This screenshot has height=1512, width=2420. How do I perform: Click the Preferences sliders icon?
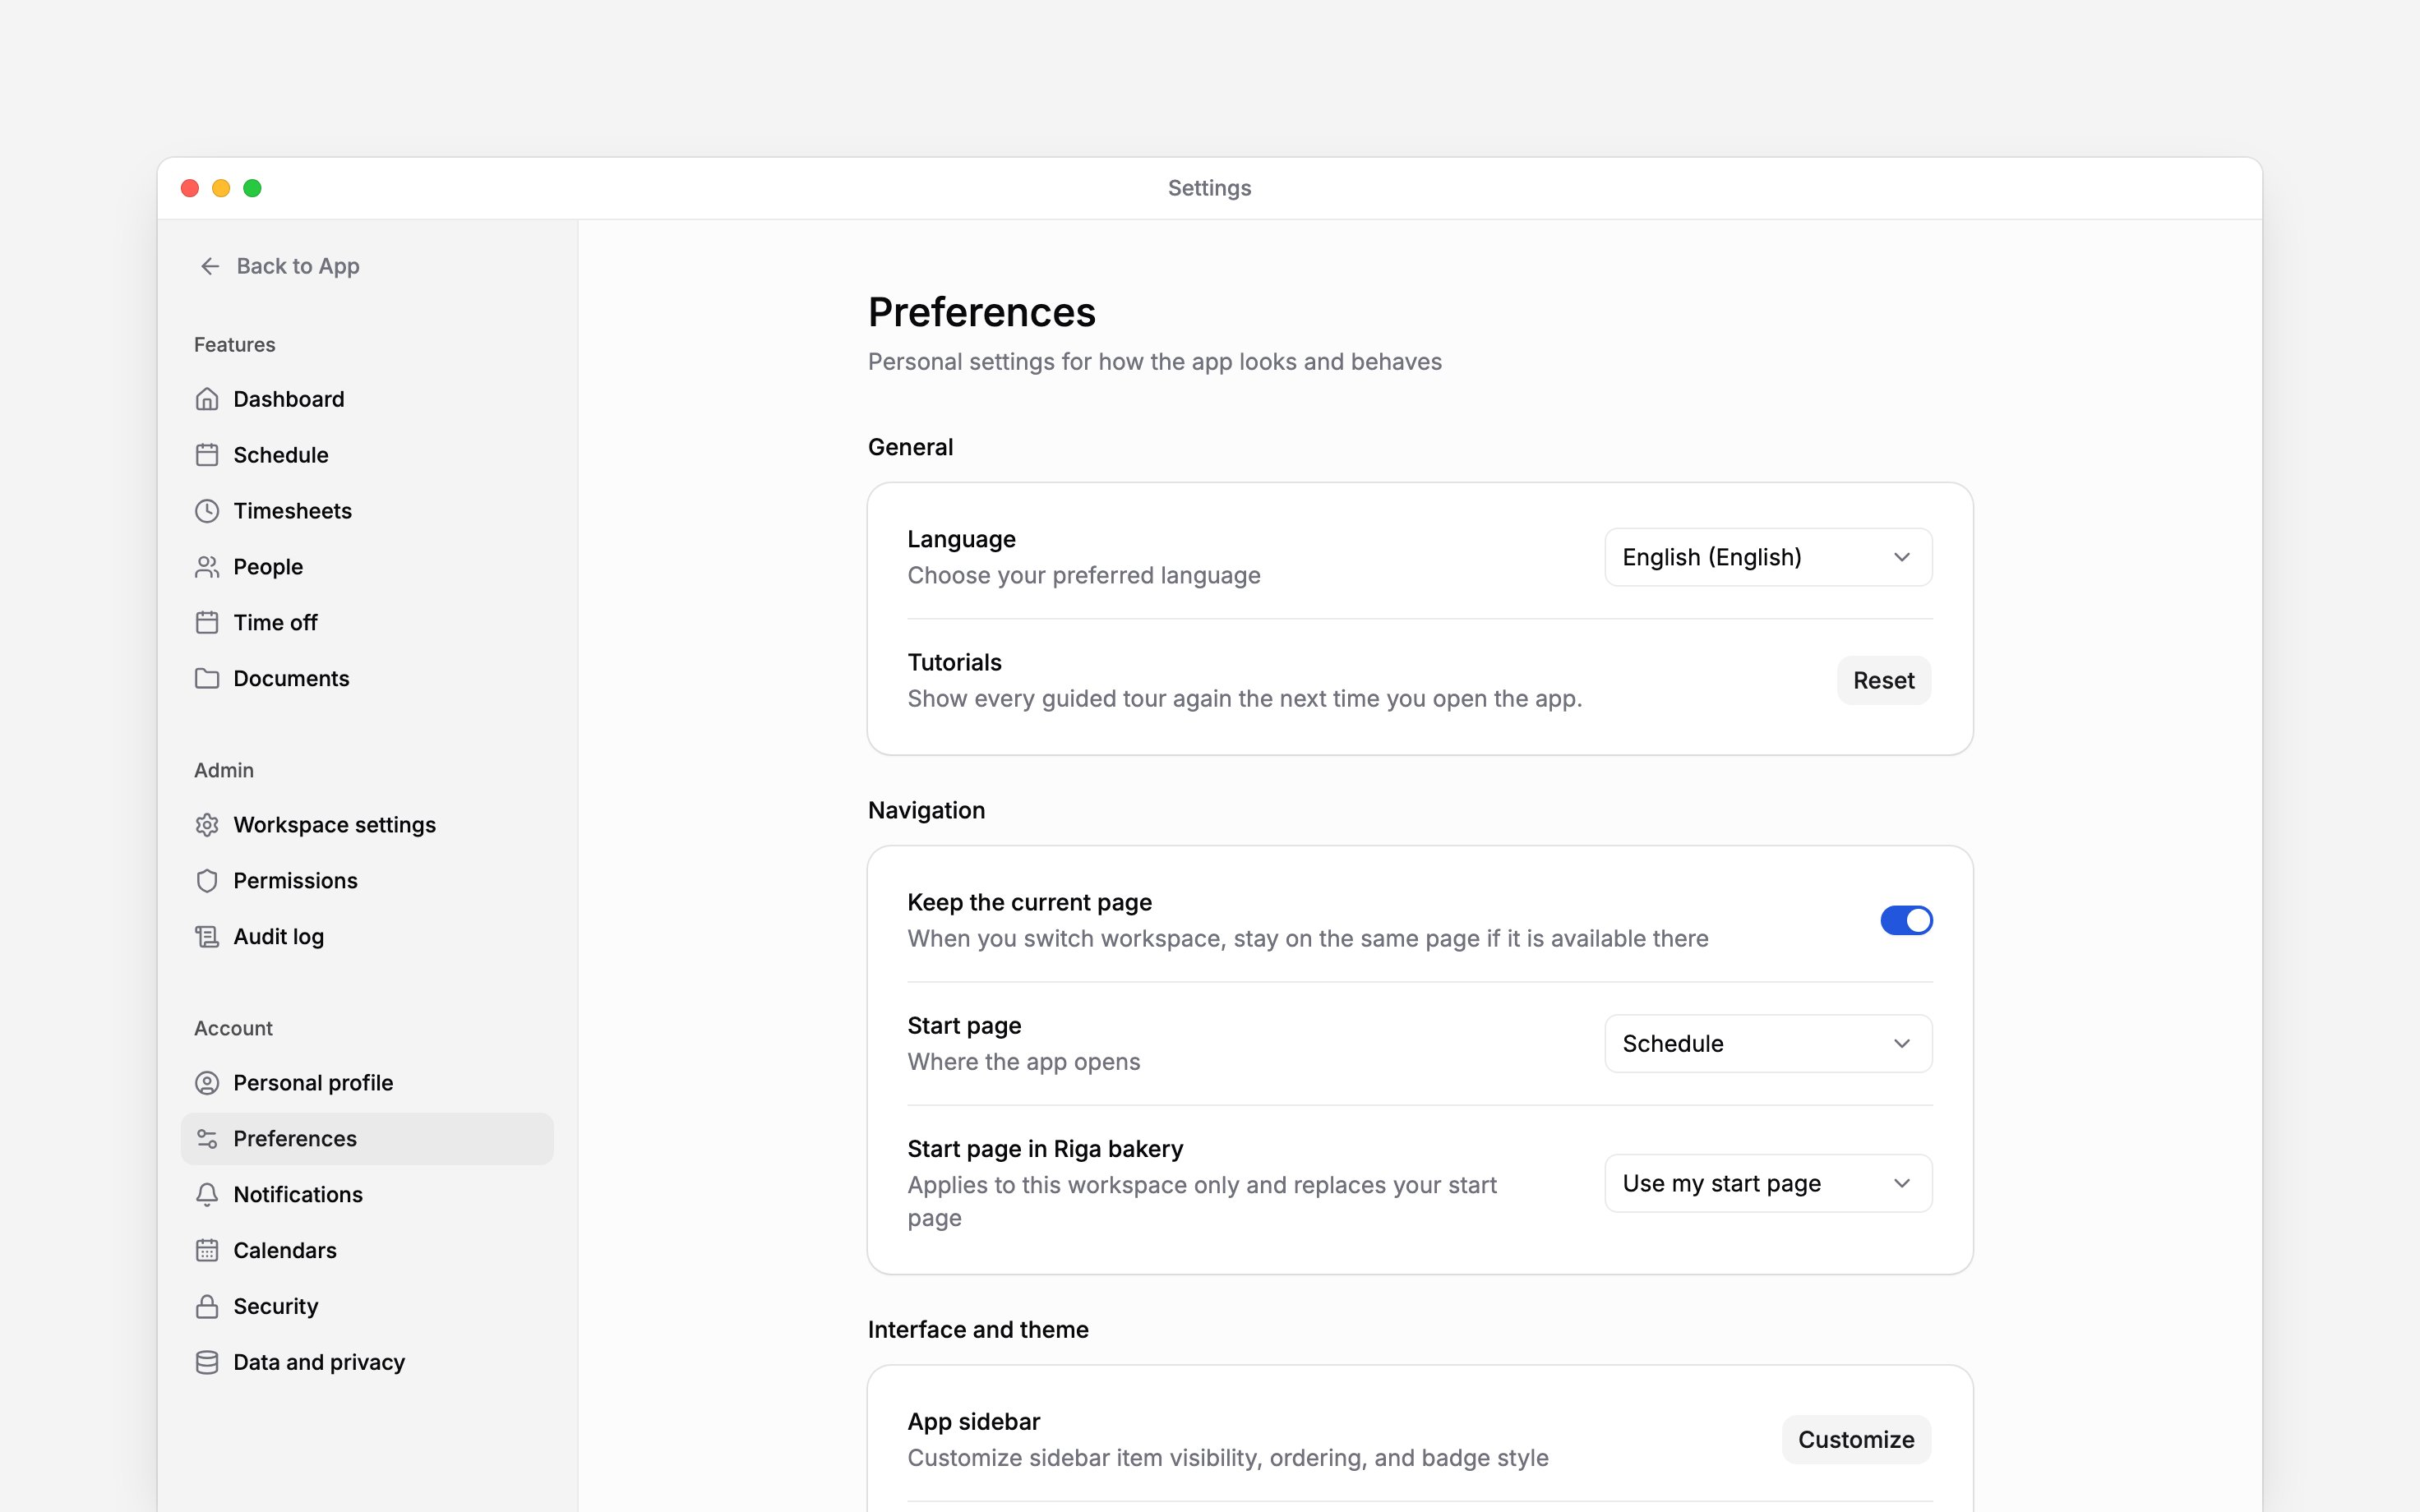tap(207, 1139)
